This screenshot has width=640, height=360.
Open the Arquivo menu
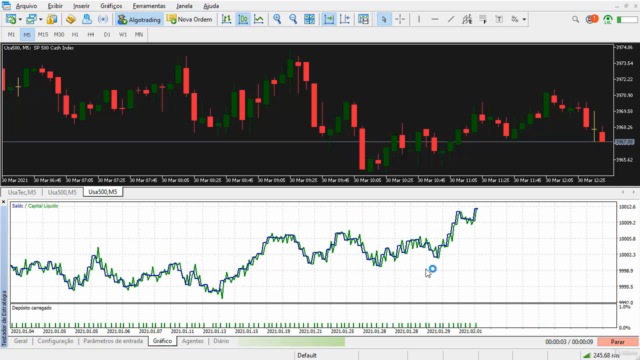[26, 6]
